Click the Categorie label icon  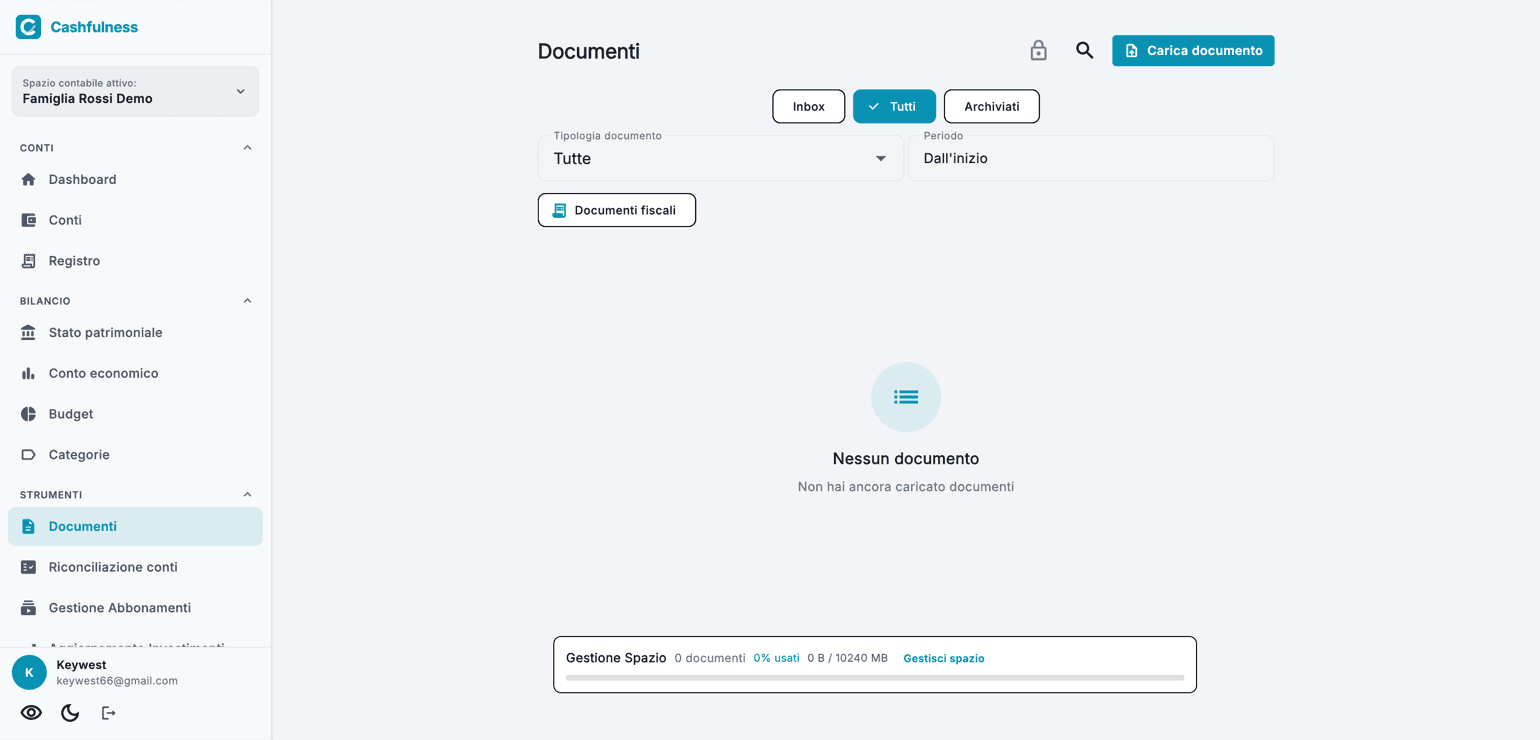[28, 455]
